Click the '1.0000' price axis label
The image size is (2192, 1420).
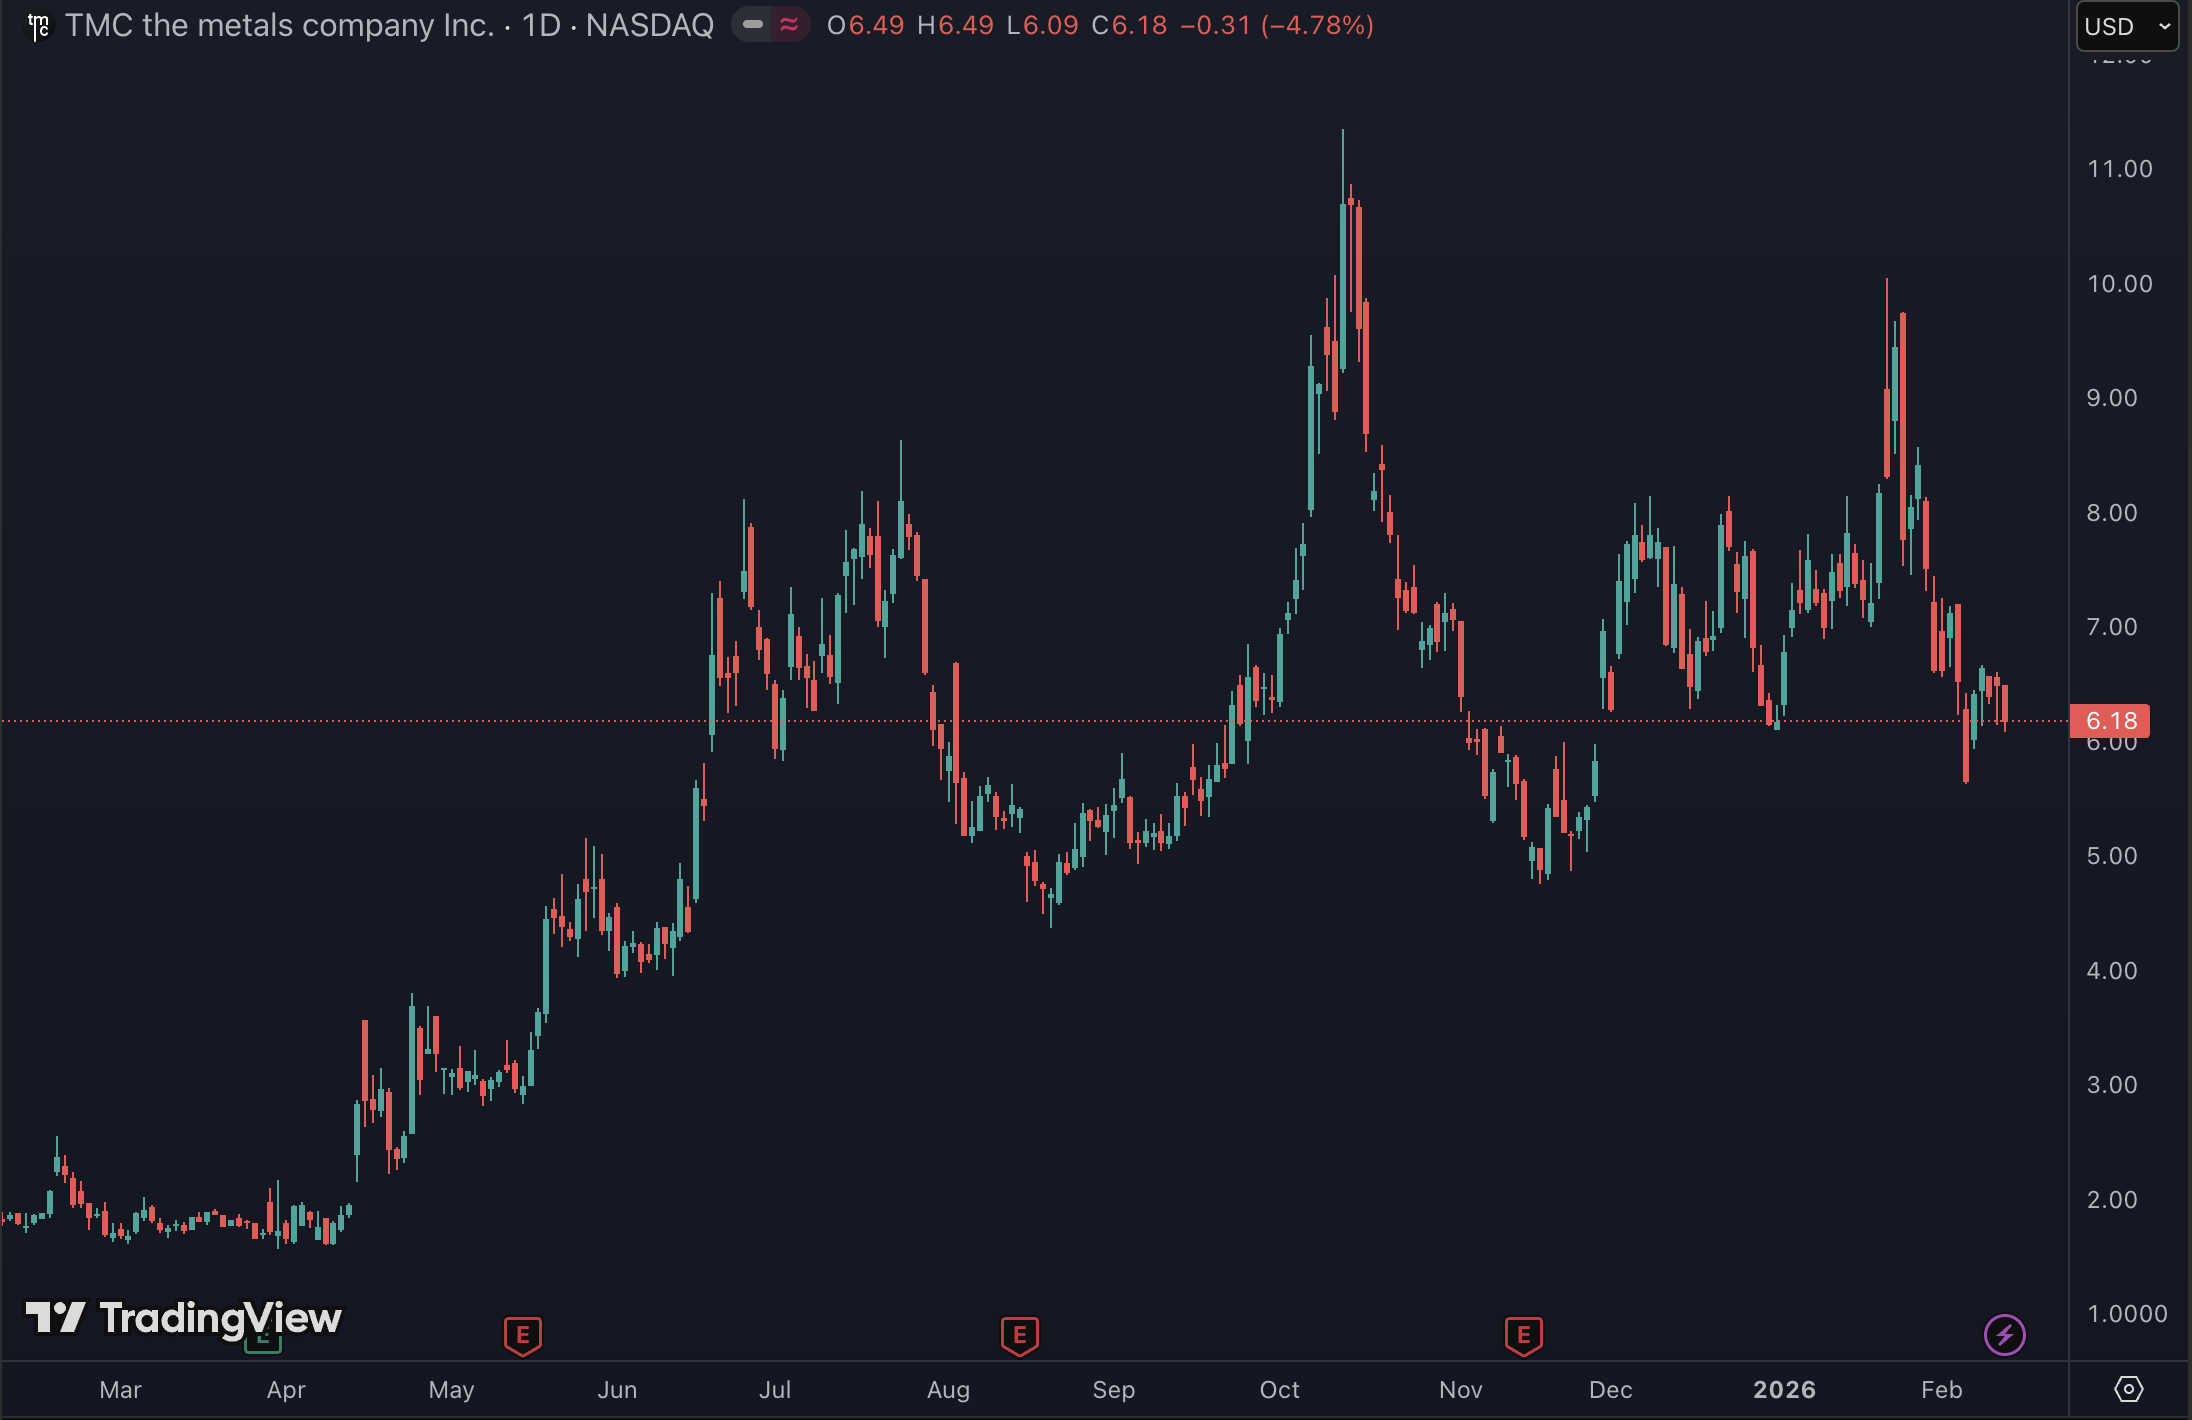click(x=2128, y=1314)
